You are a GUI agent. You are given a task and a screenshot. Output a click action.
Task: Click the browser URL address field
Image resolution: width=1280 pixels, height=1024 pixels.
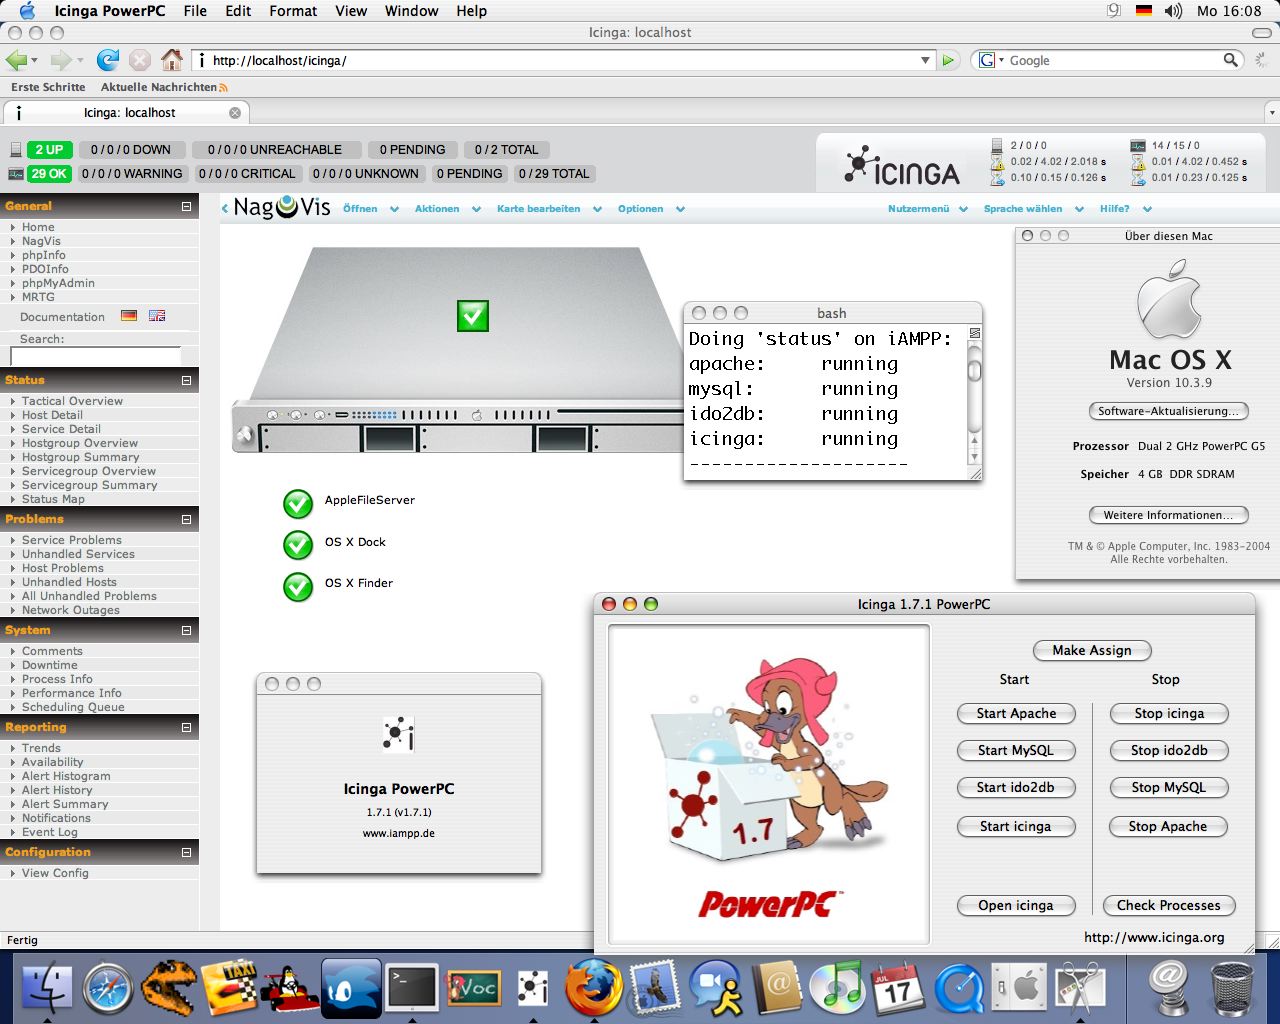click(x=562, y=60)
